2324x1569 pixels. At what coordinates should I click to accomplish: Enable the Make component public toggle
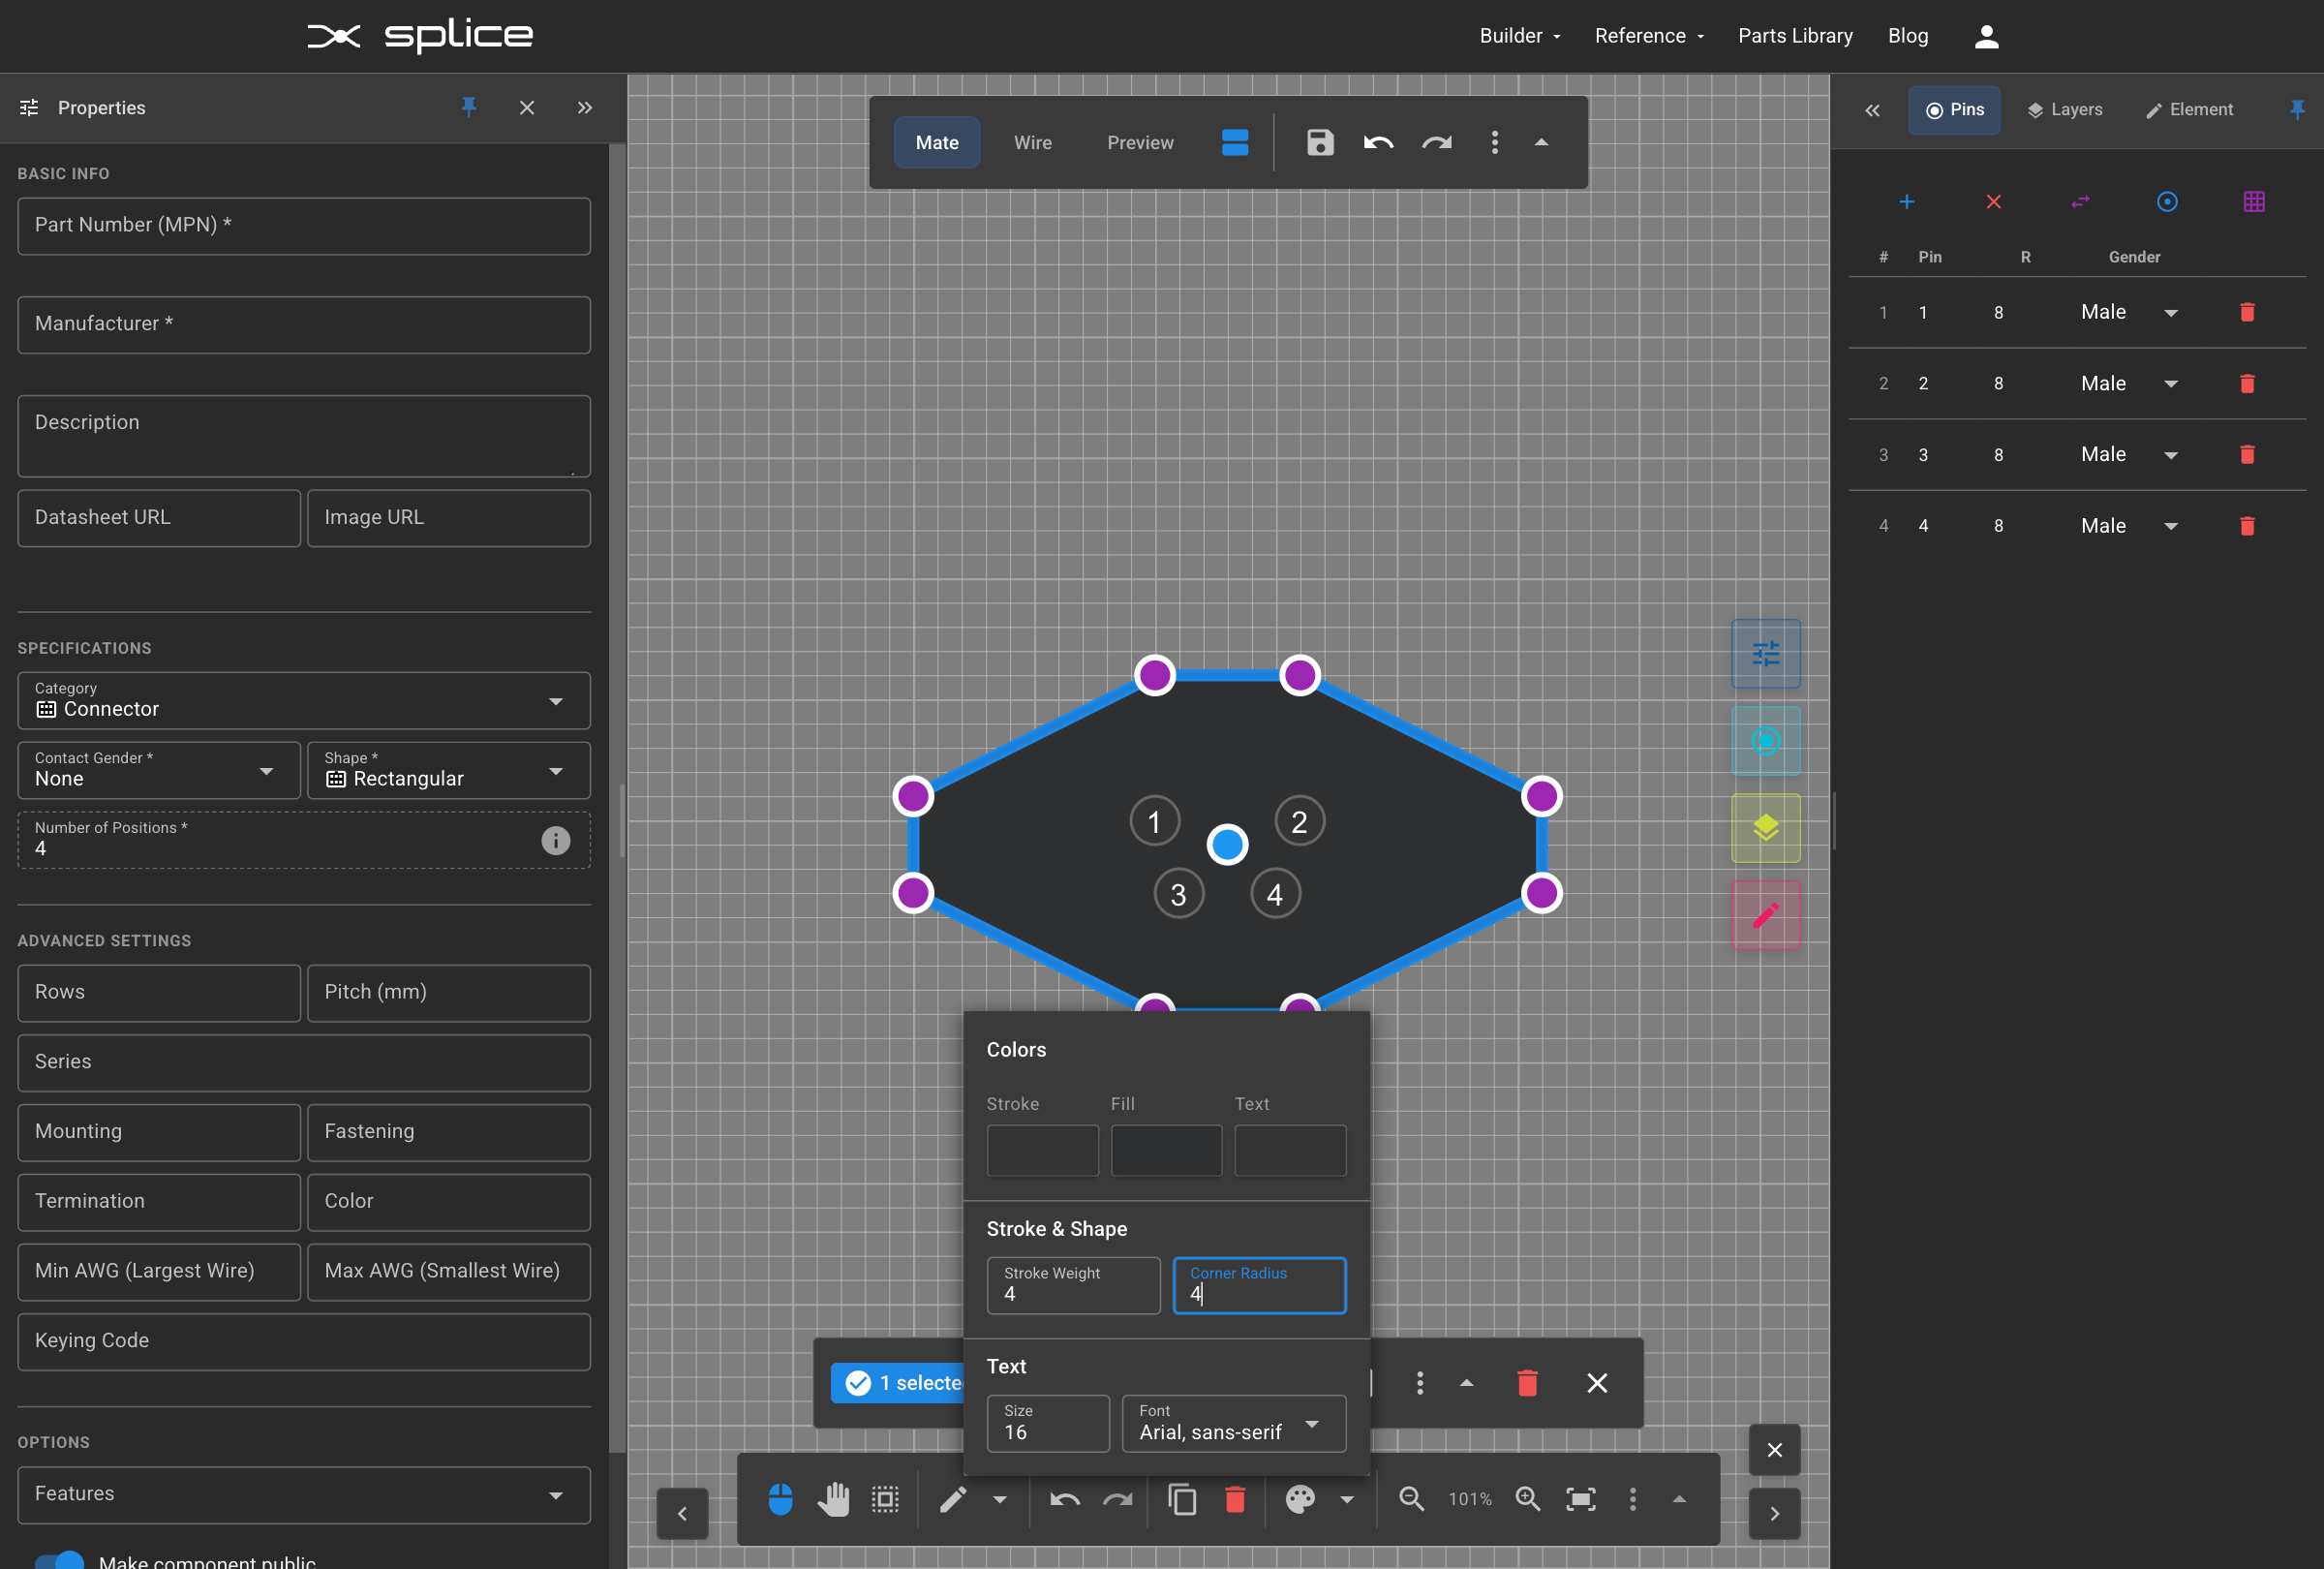60,1560
